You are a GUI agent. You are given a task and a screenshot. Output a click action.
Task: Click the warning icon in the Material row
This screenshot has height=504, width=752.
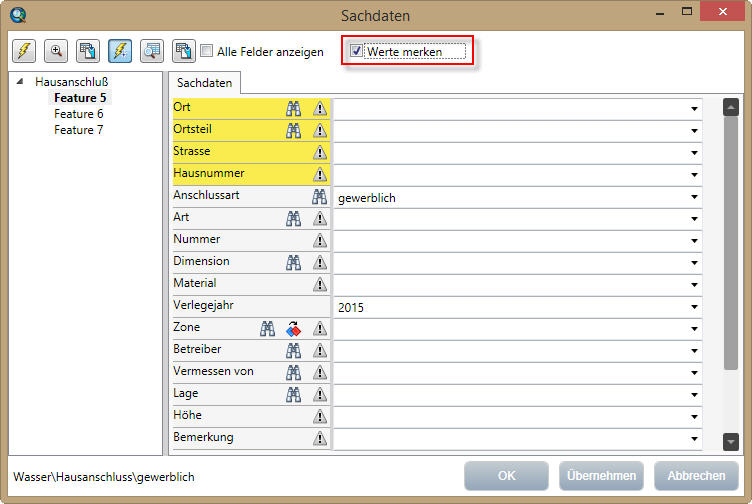click(x=320, y=284)
